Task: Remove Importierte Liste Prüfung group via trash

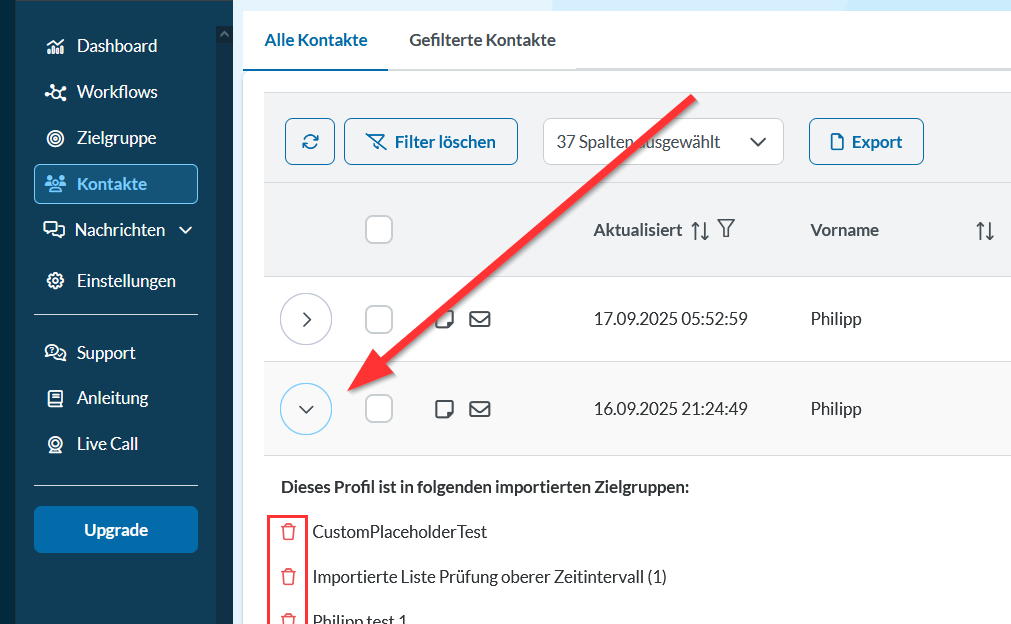Action: (289, 577)
